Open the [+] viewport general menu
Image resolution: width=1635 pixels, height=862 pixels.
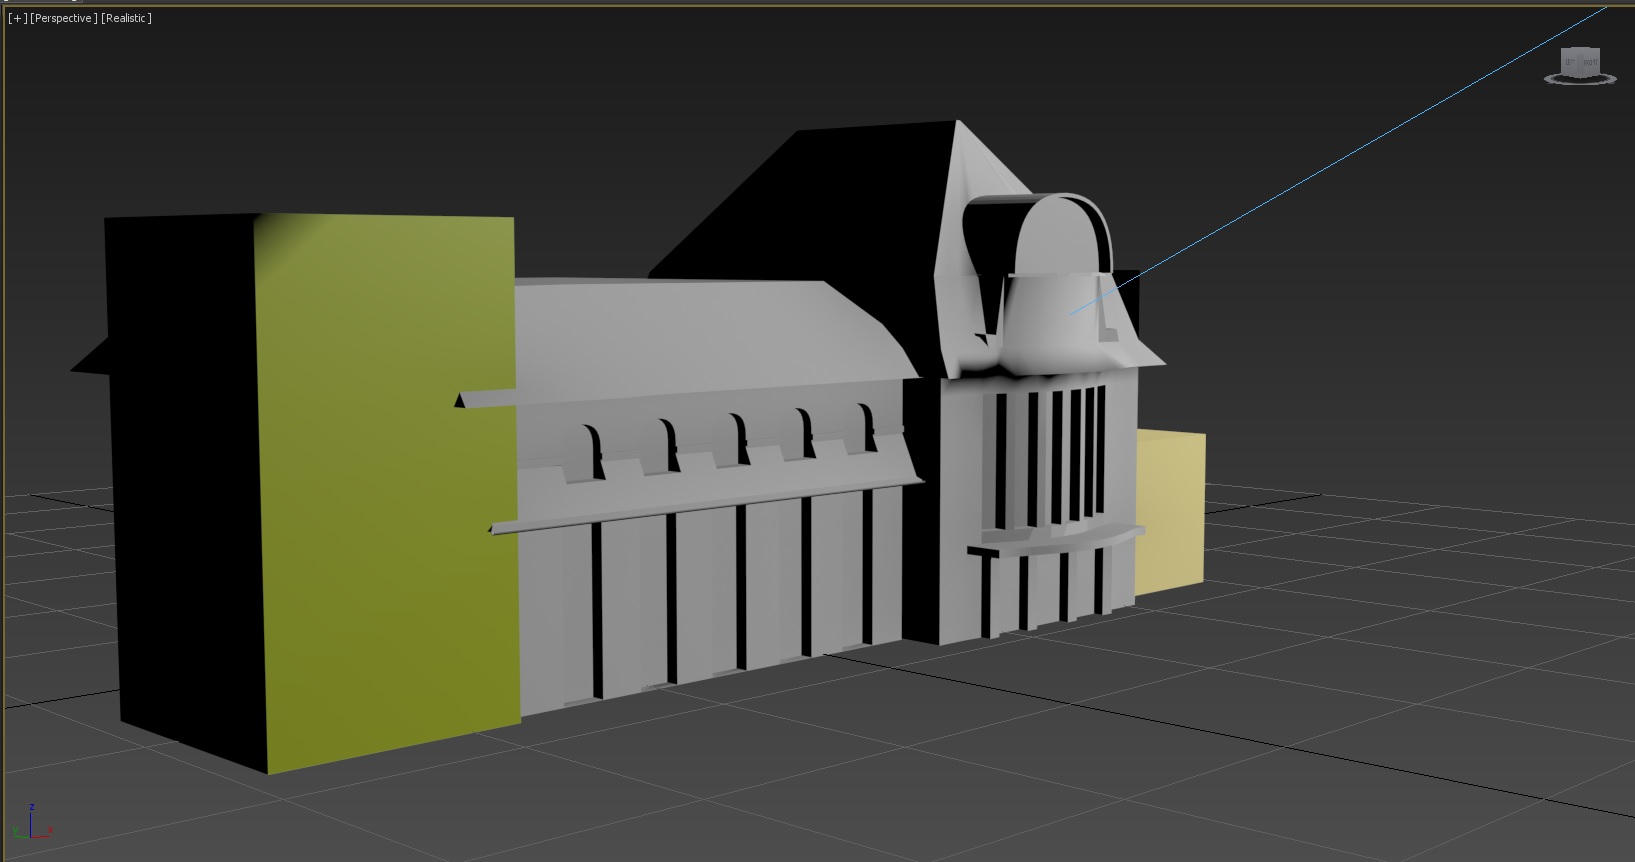17,19
